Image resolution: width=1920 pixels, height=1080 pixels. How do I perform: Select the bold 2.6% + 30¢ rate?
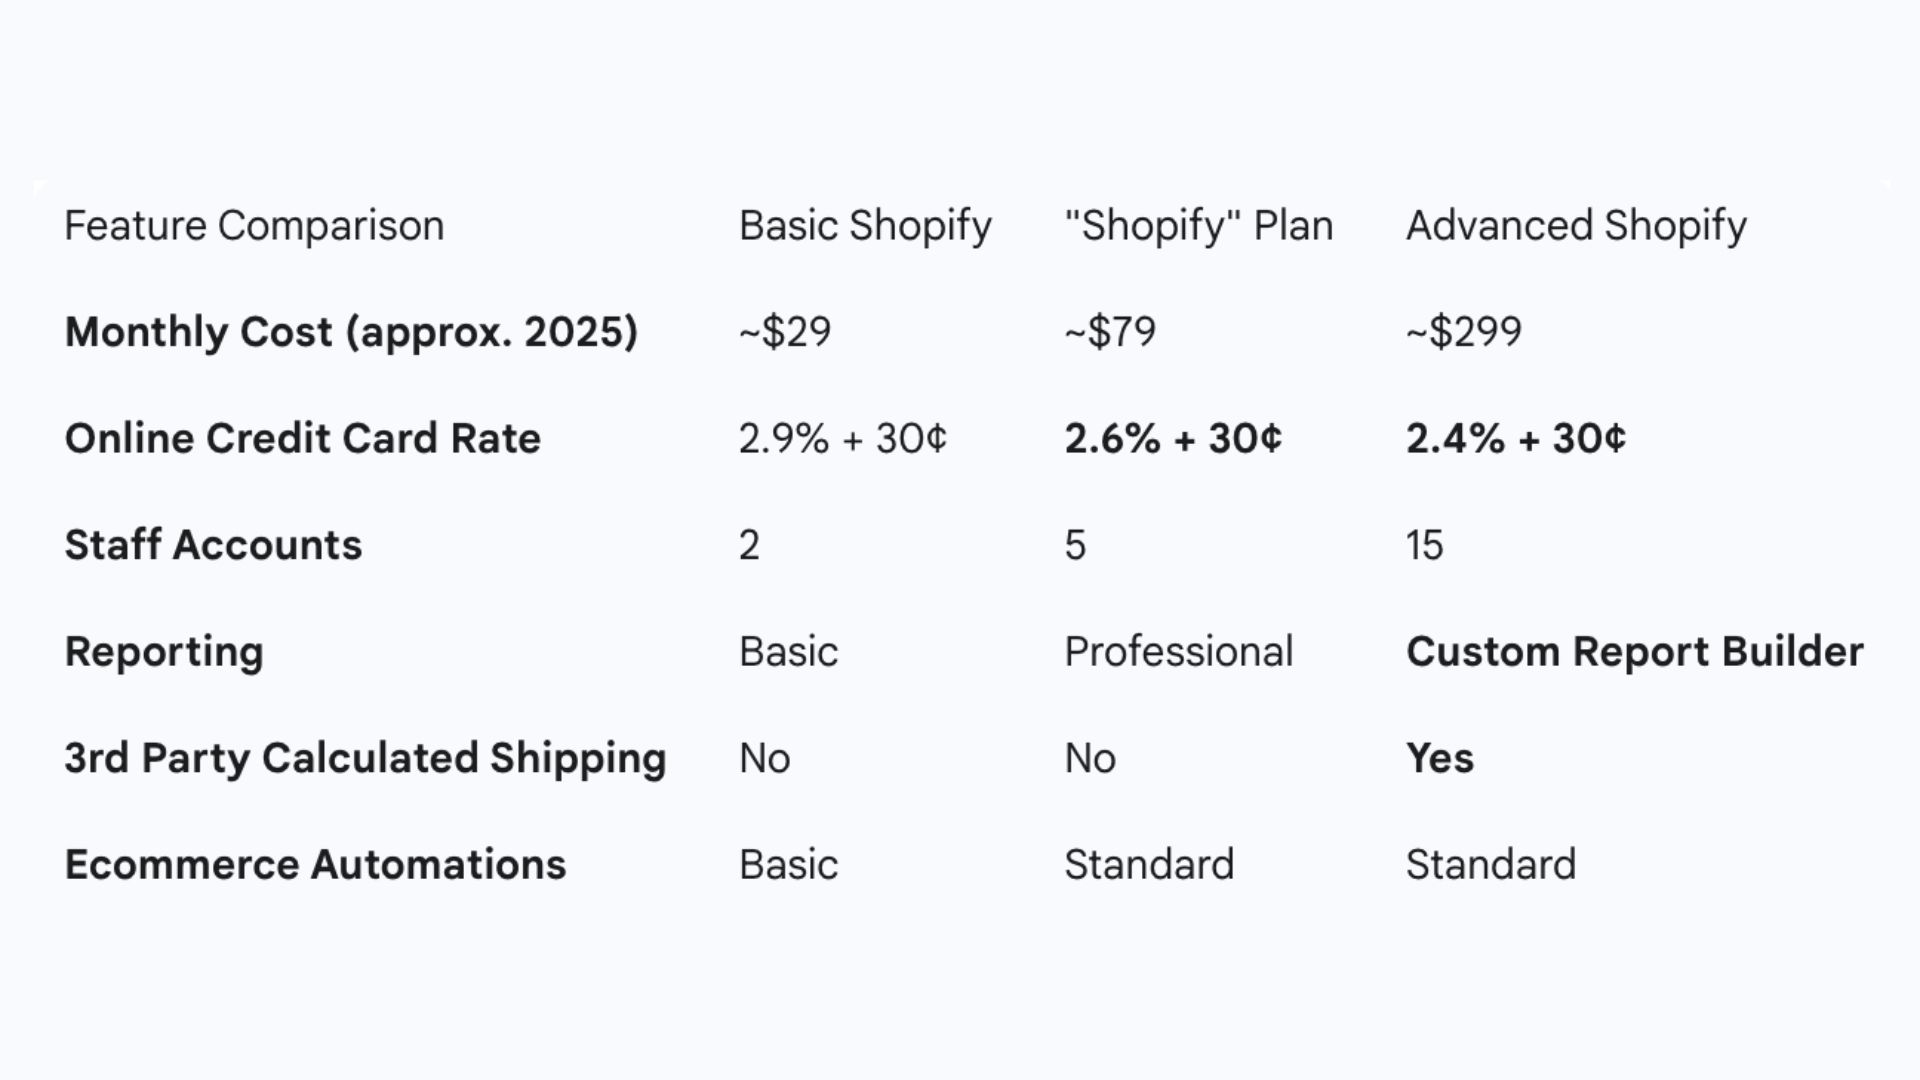point(1173,439)
